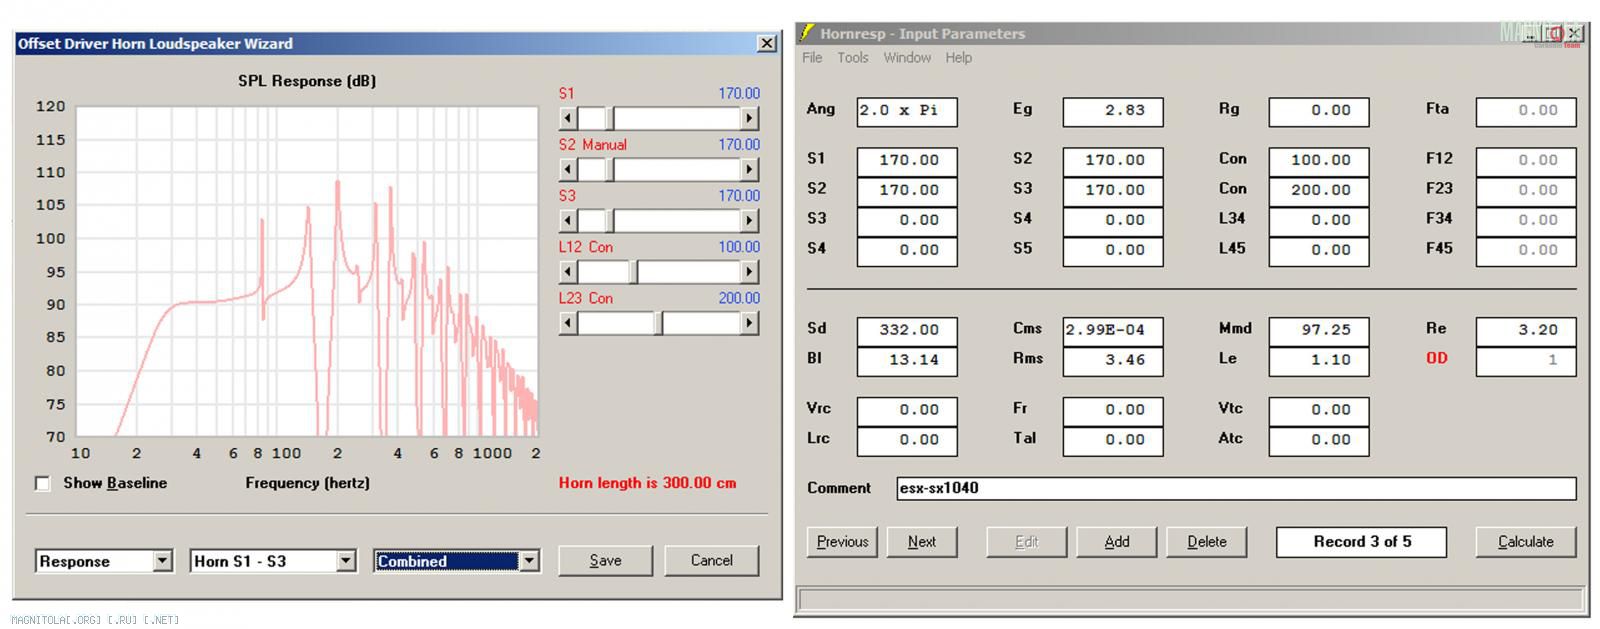This screenshot has width=1600, height=629.
Task: Go to the Next record
Action: (x=921, y=542)
